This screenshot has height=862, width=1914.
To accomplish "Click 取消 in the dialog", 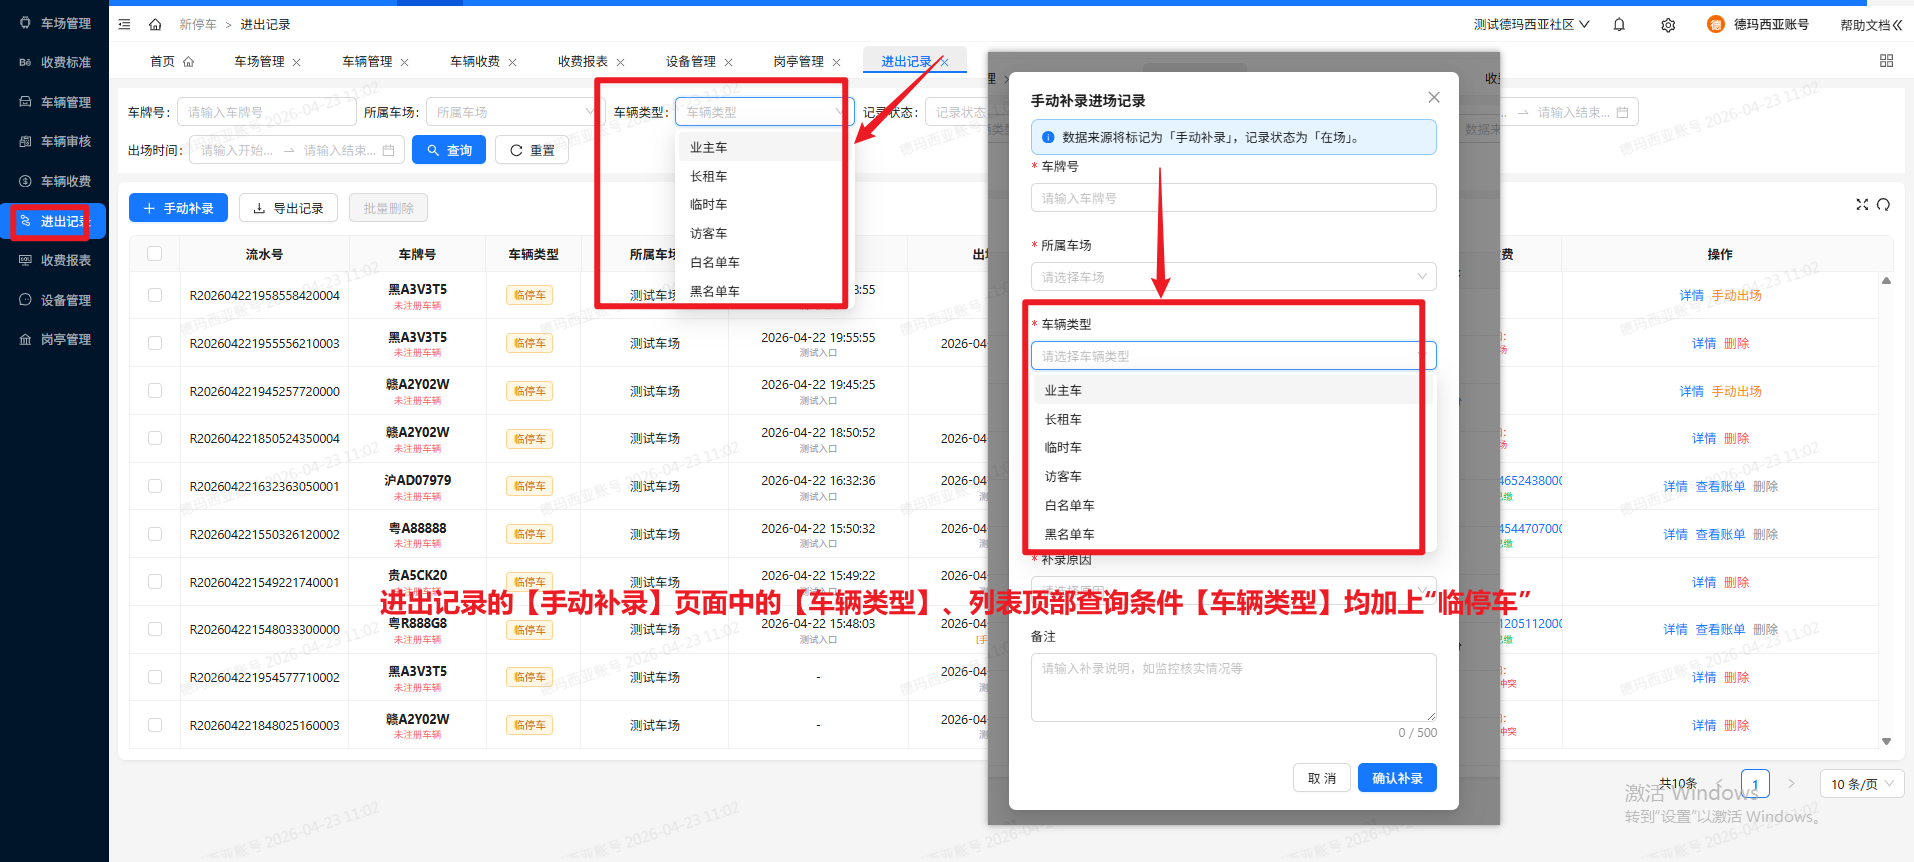I will 1322,778.
